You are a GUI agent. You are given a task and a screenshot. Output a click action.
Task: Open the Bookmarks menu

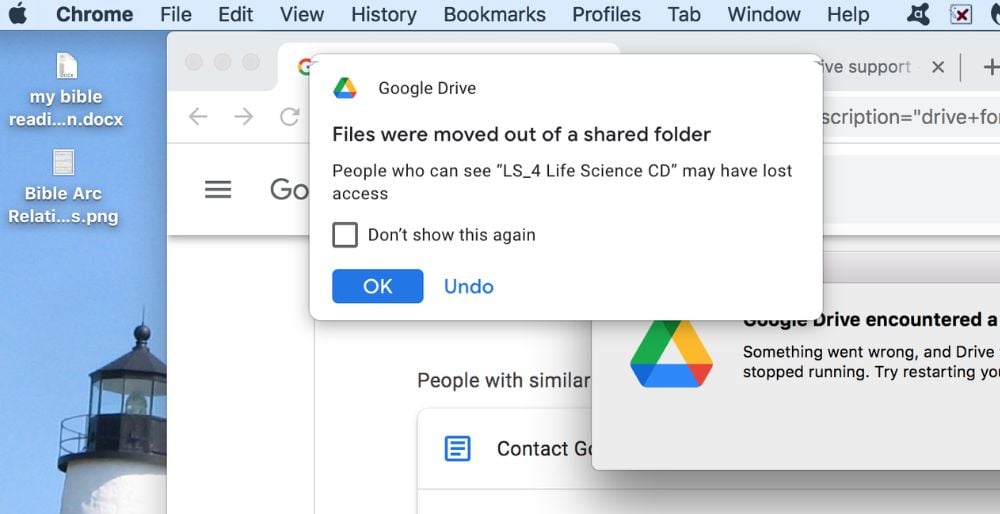[x=494, y=14]
